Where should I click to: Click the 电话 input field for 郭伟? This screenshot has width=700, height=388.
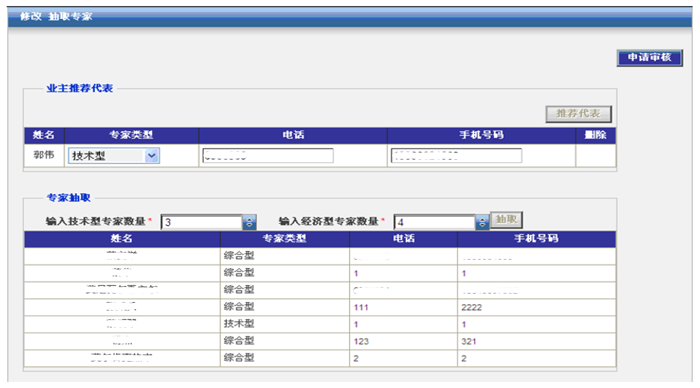[x=268, y=156]
